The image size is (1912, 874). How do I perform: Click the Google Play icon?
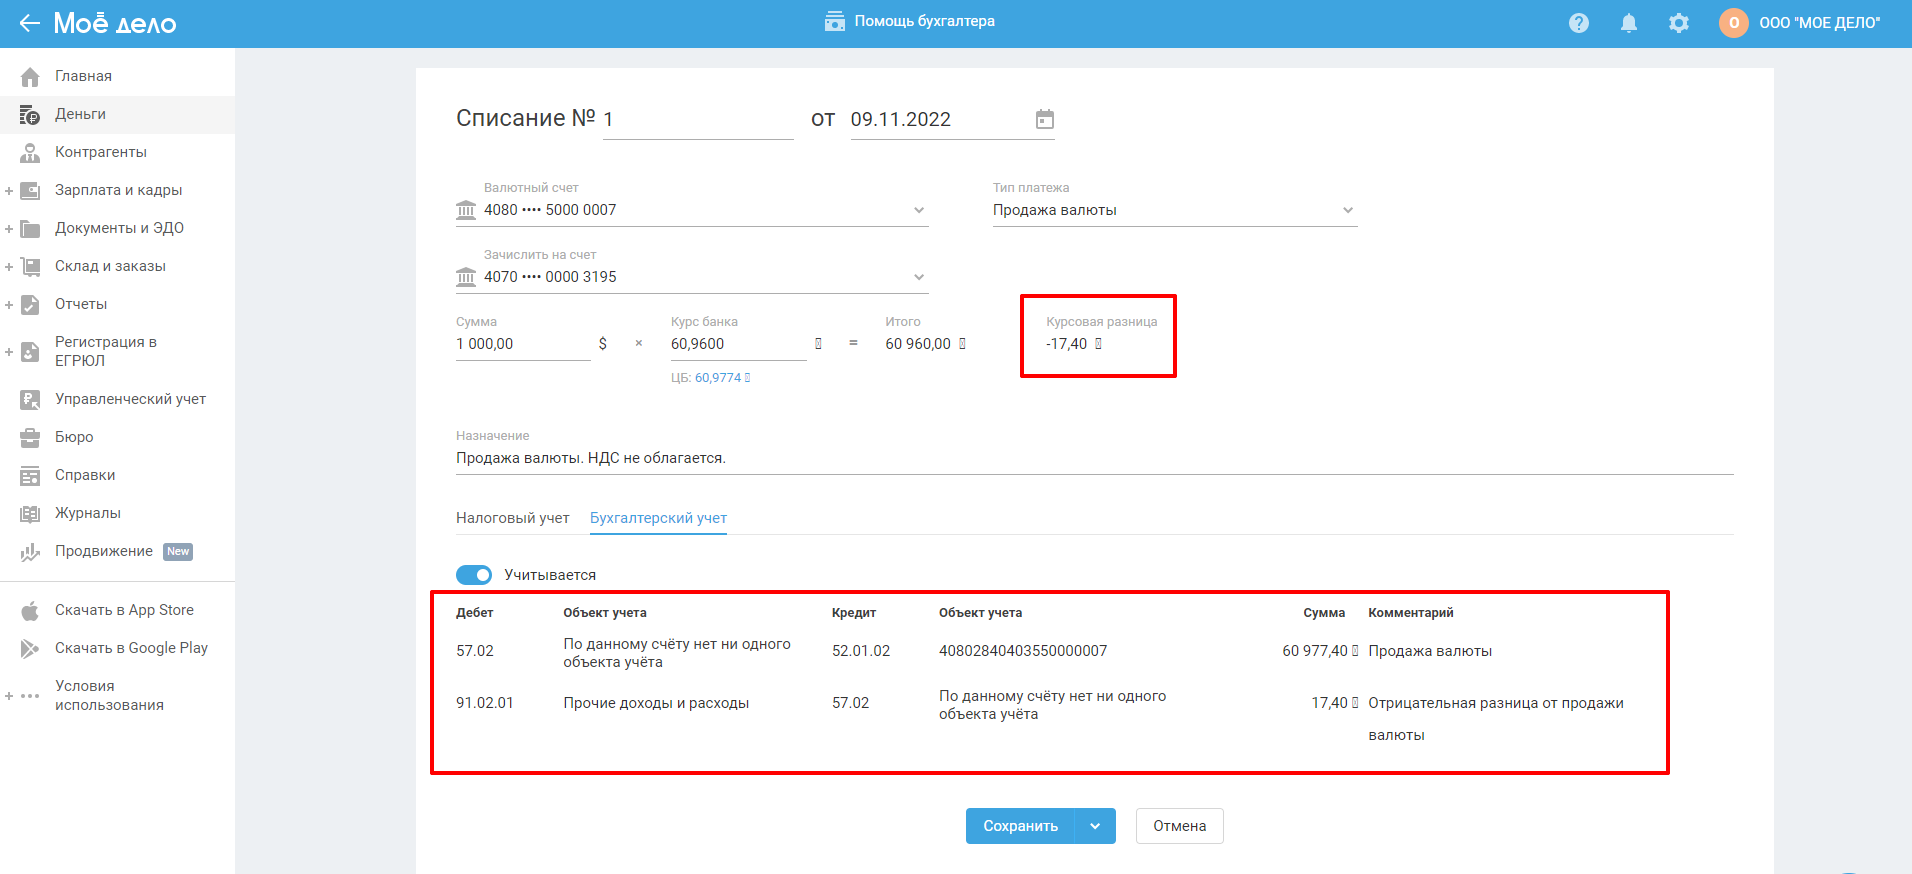(x=30, y=649)
